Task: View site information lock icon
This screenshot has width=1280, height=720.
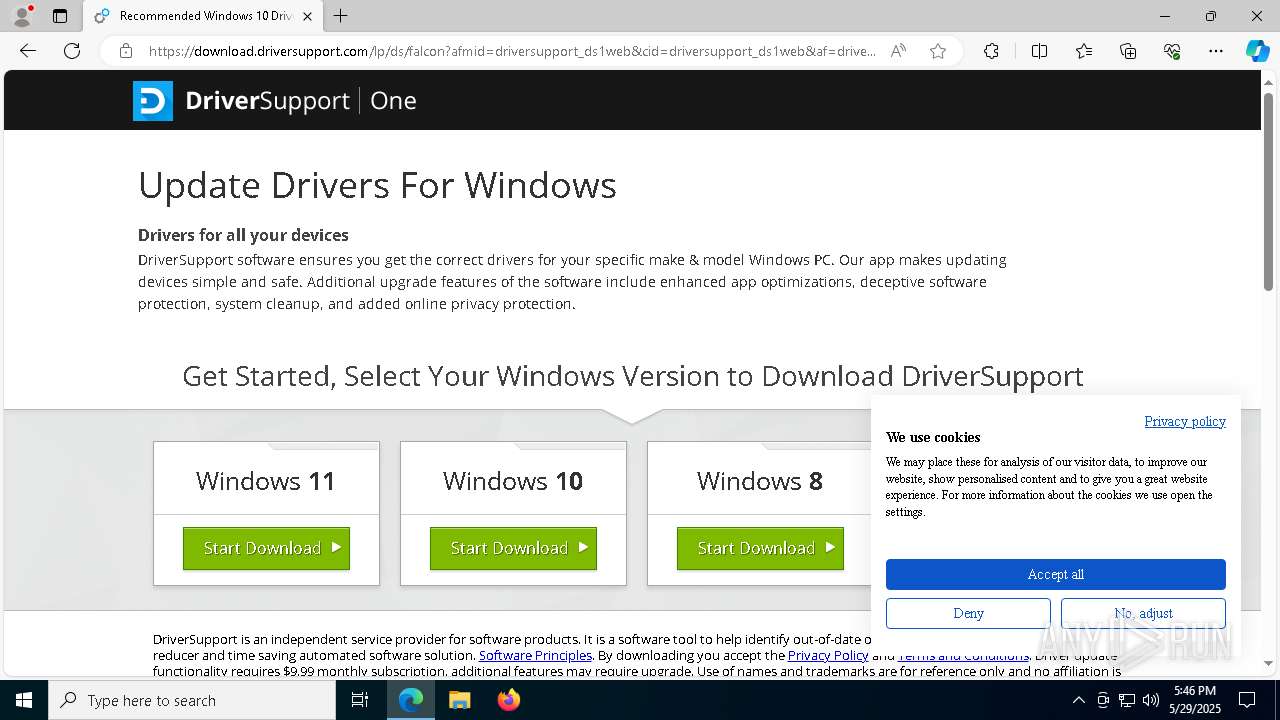Action: pos(126,51)
